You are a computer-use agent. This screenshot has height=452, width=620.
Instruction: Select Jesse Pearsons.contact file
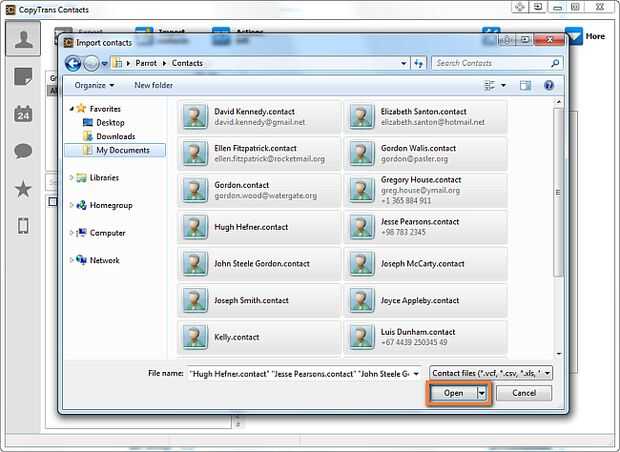(x=425, y=227)
